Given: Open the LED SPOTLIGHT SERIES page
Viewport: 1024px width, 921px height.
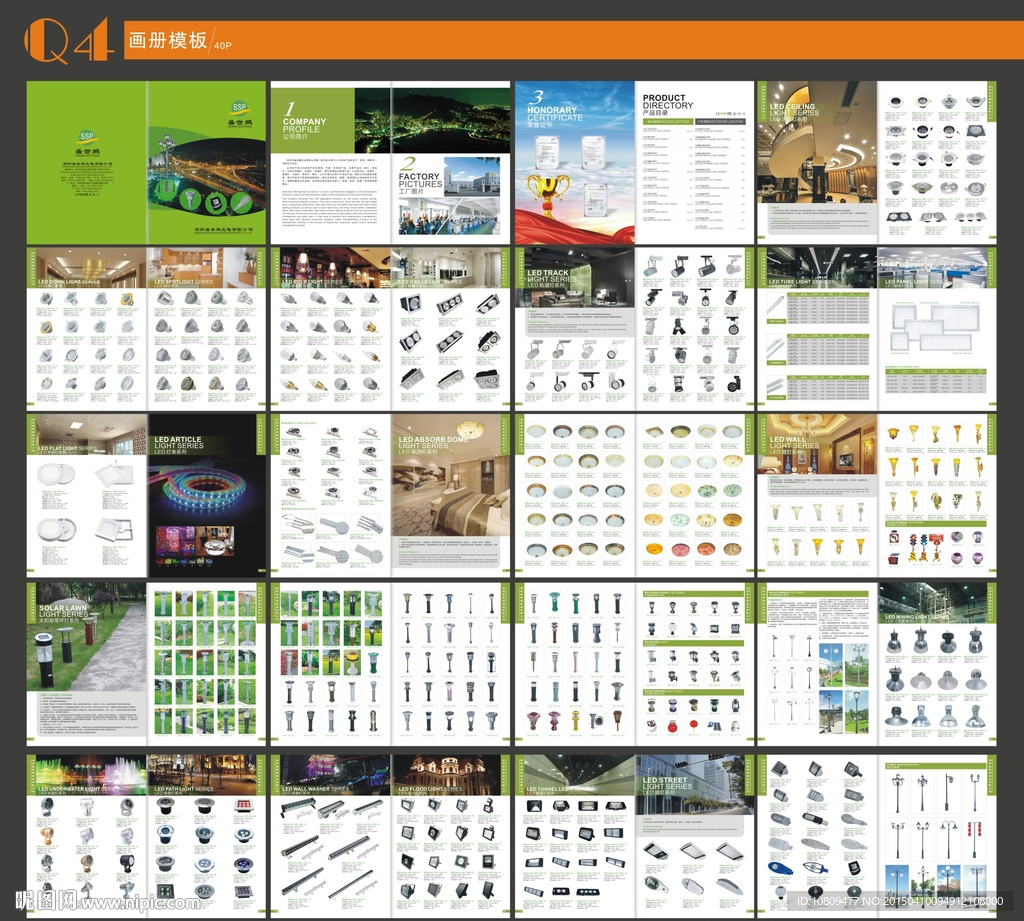Looking at the screenshot, I should coord(206,328).
